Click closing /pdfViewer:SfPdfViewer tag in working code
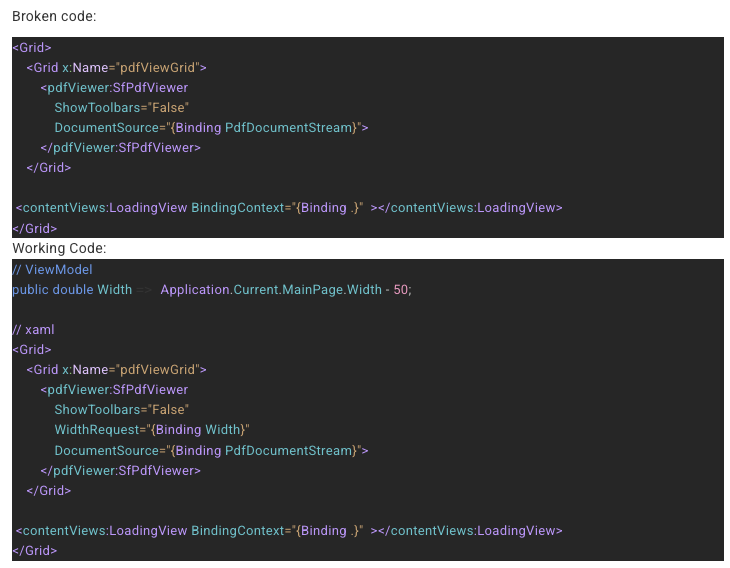 click(x=120, y=470)
